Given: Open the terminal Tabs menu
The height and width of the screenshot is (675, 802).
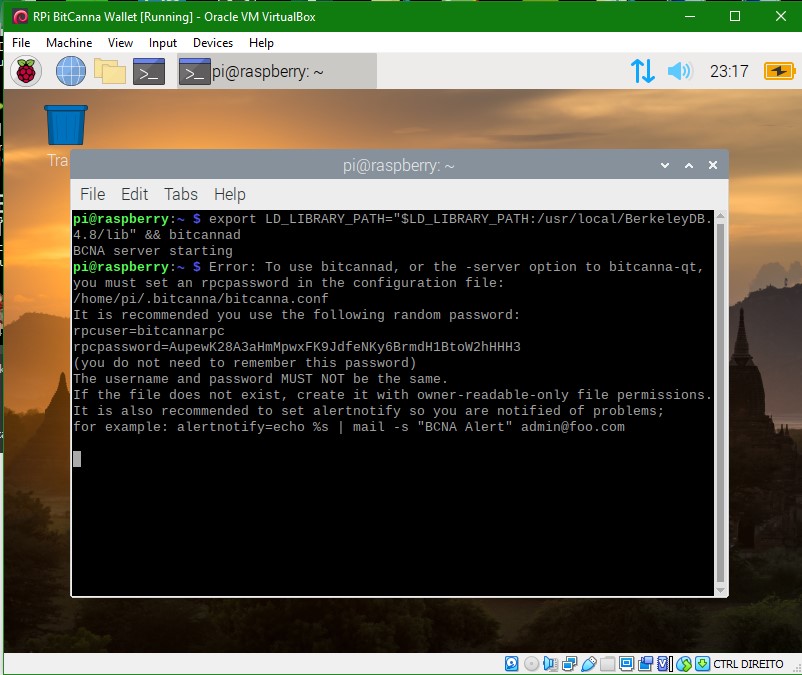Looking at the screenshot, I should (x=181, y=194).
